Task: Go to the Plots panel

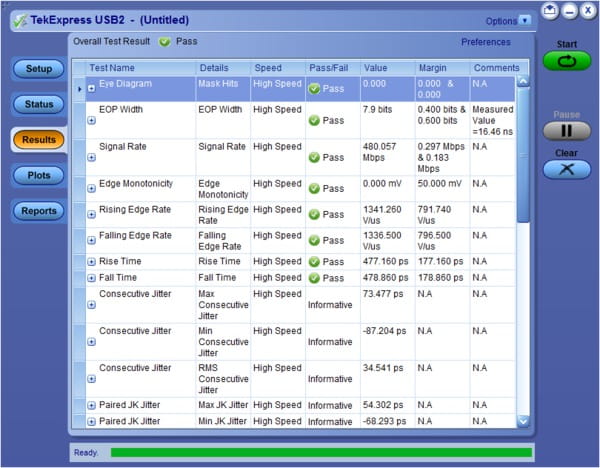Action: point(39,175)
